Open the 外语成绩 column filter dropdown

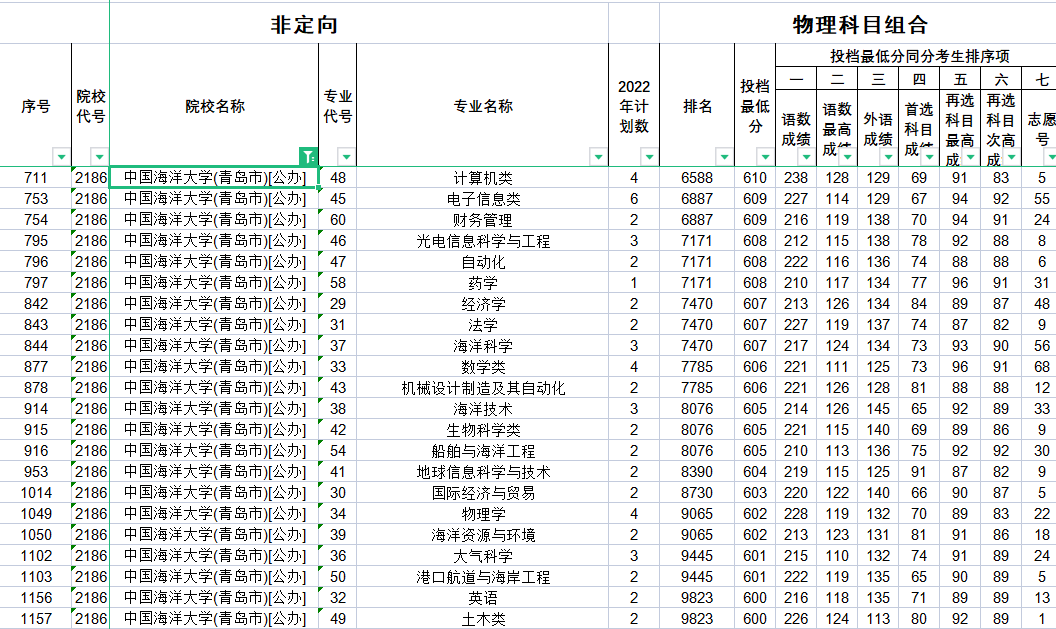point(888,157)
